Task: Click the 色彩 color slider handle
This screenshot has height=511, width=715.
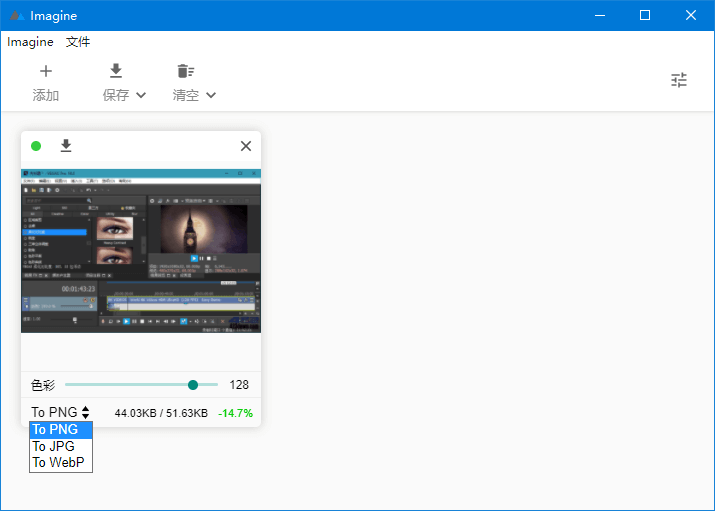Action: coord(193,385)
